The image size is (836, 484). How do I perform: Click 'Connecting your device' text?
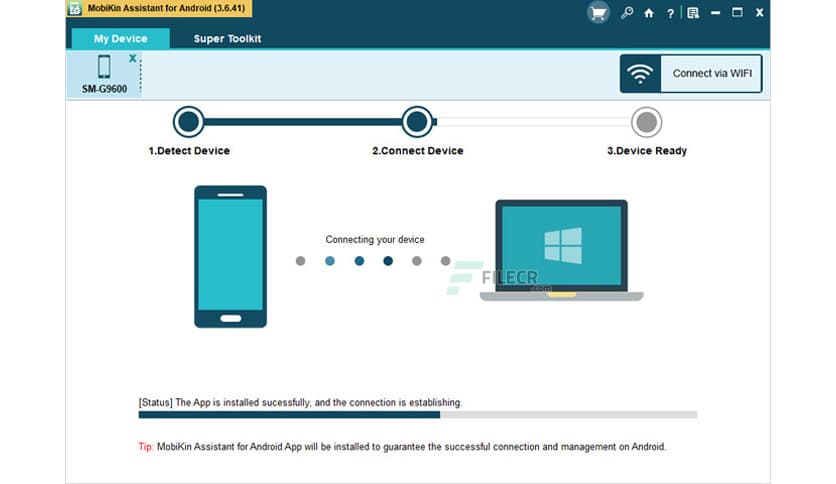375,240
